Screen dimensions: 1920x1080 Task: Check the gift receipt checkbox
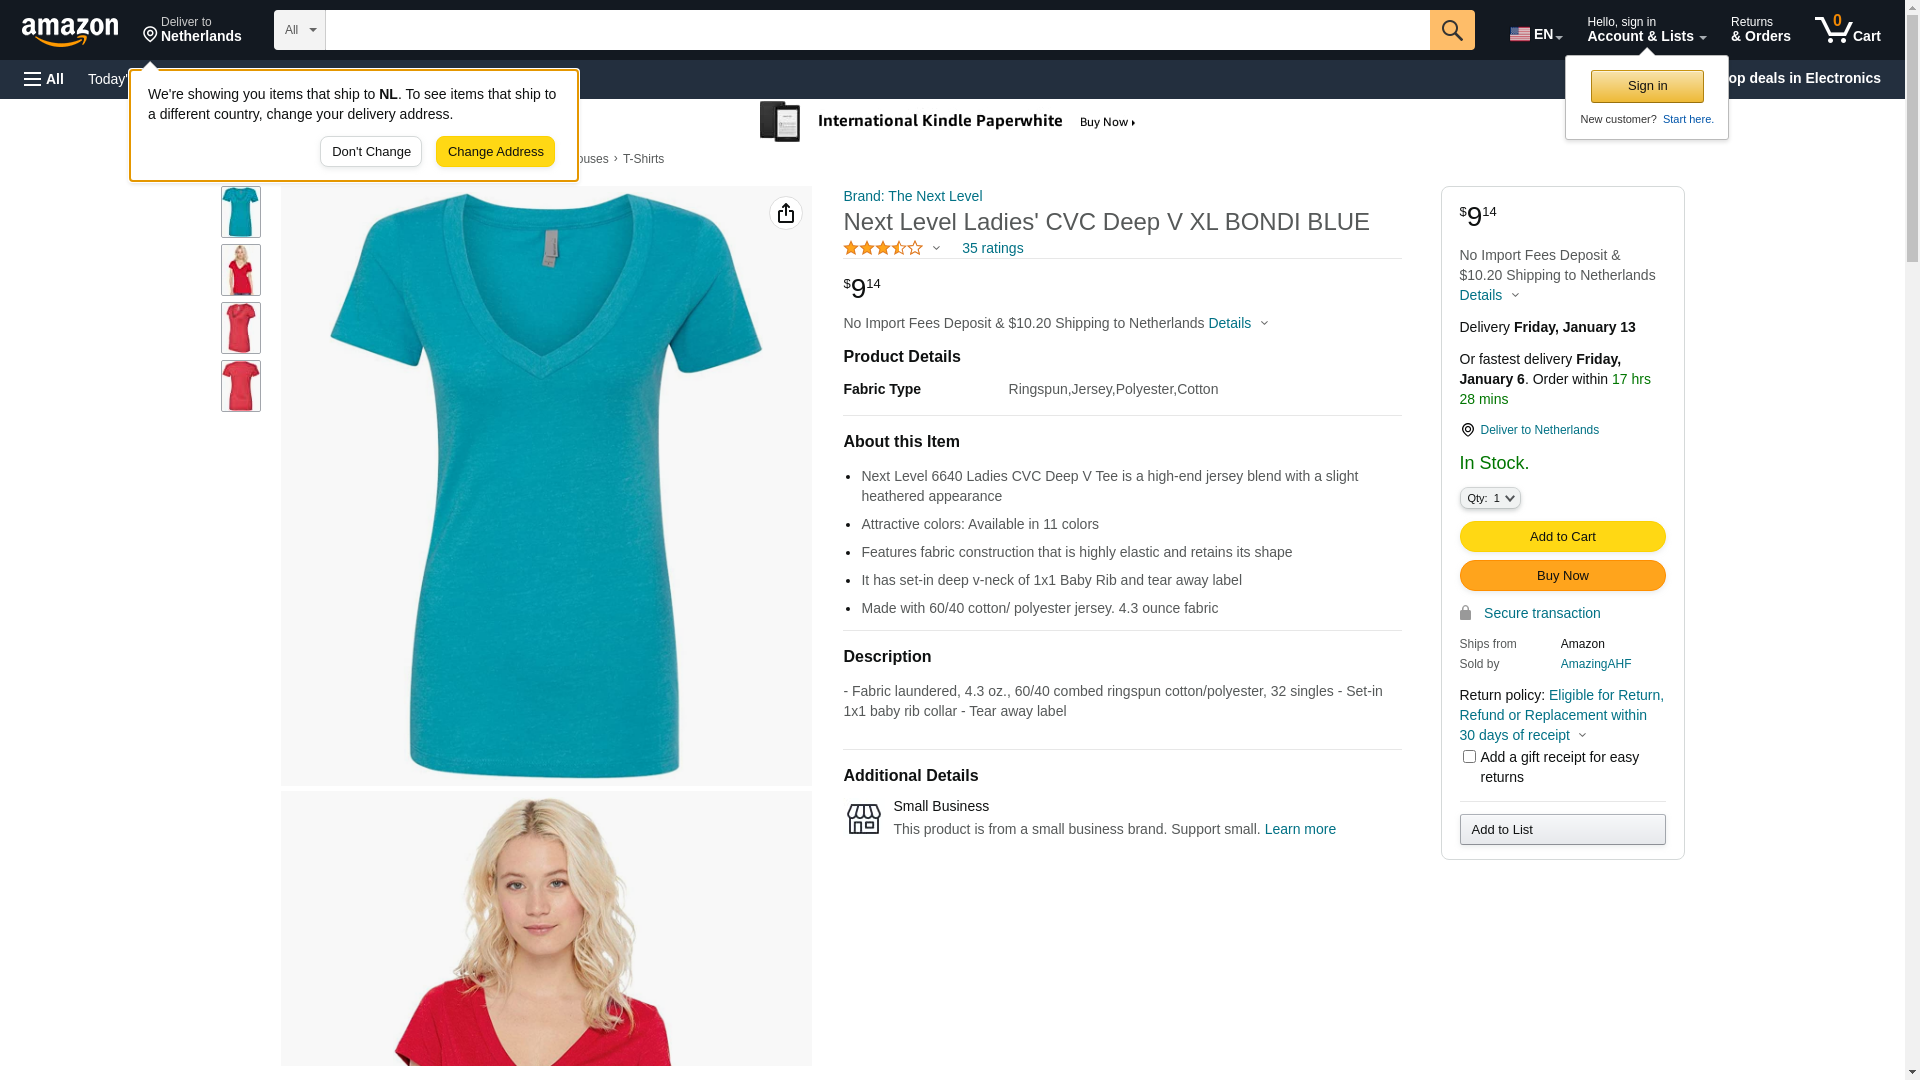(x=1468, y=757)
